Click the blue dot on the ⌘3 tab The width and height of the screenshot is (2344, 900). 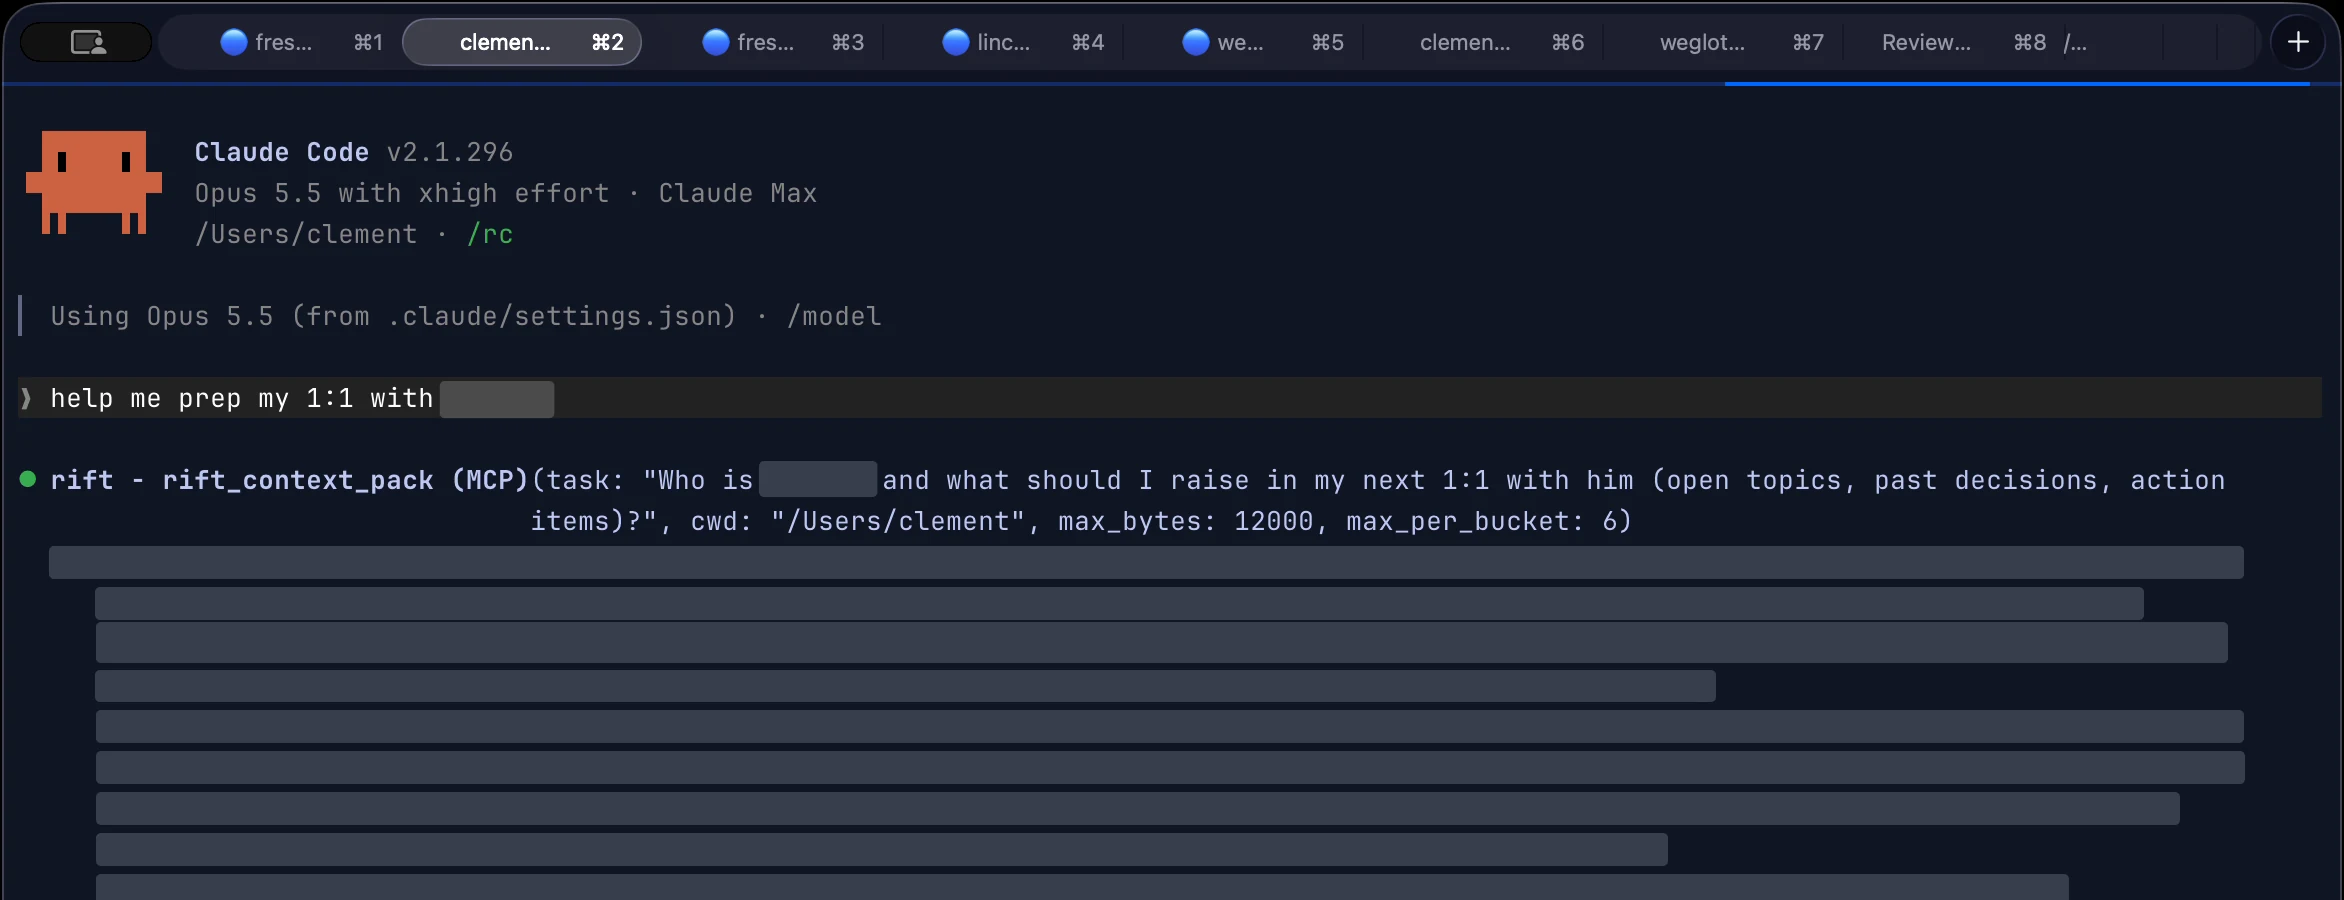coord(716,42)
